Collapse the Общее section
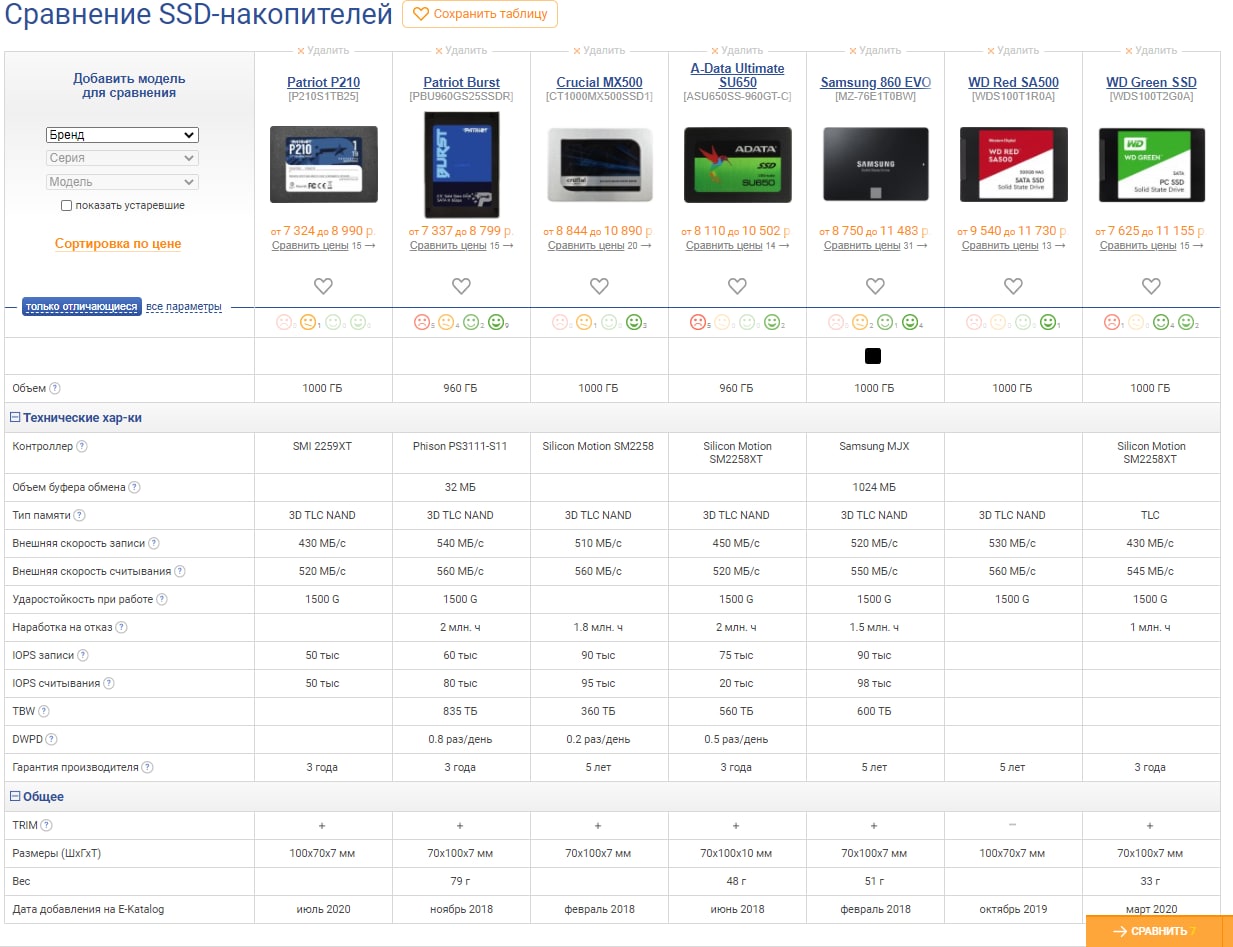This screenshot has width=1233, height=947. click(x=15, y=797)
